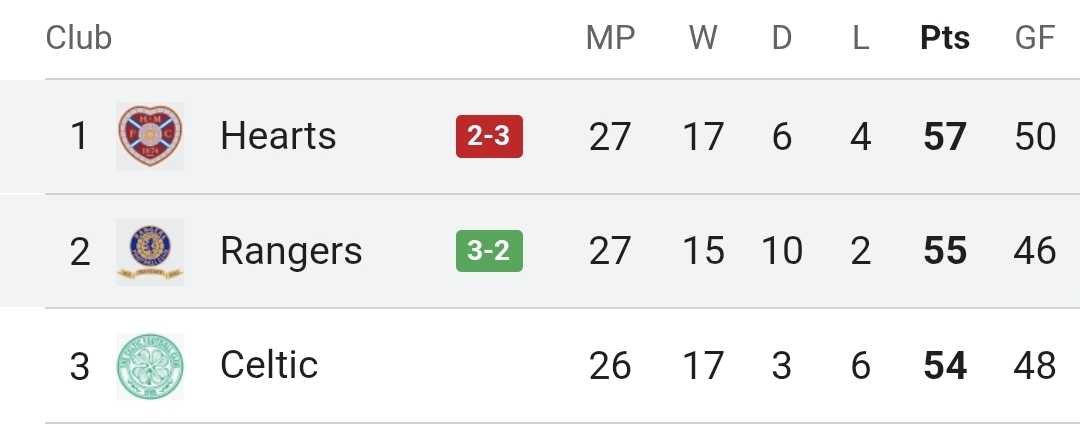Select the Celtic team name
Image resolution: width=1080 pixels, height=435 pixels.
point(269,365)
